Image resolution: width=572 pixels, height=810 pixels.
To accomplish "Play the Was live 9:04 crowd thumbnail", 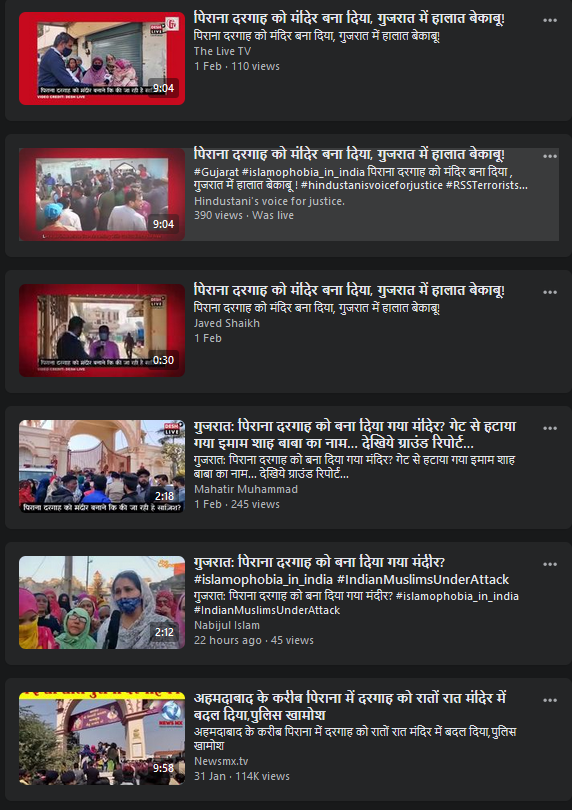I will [x=102, y=194].
